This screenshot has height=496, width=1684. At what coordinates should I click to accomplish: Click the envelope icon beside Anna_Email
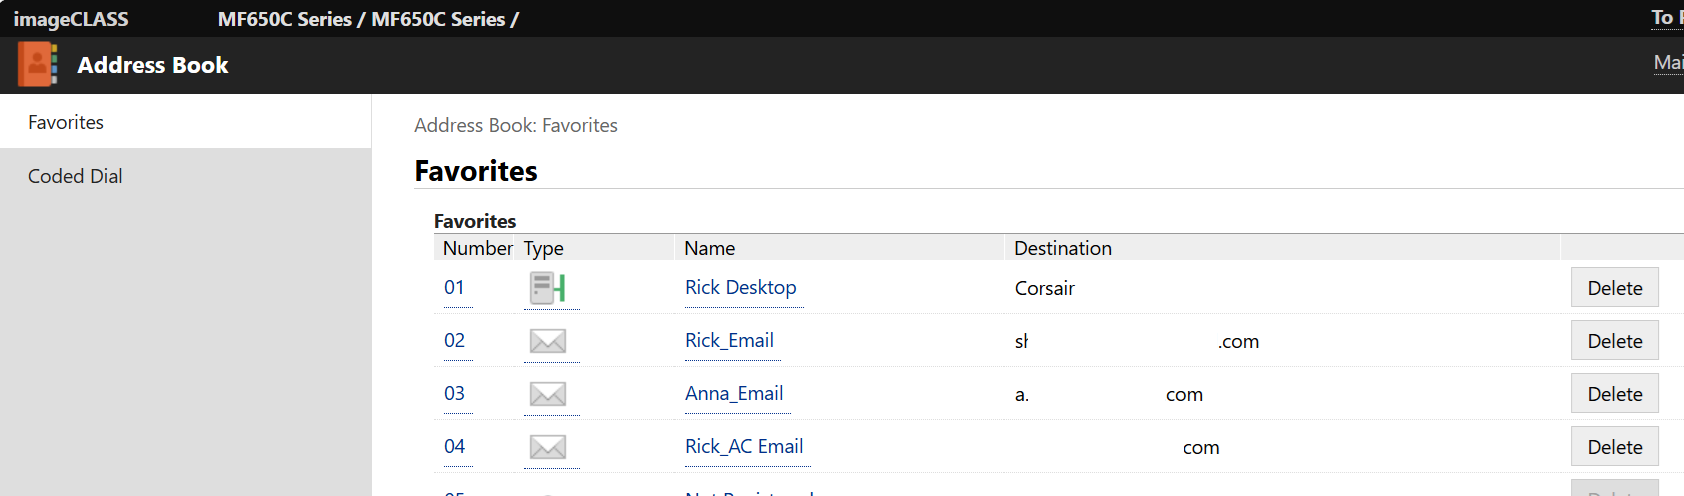547,394
